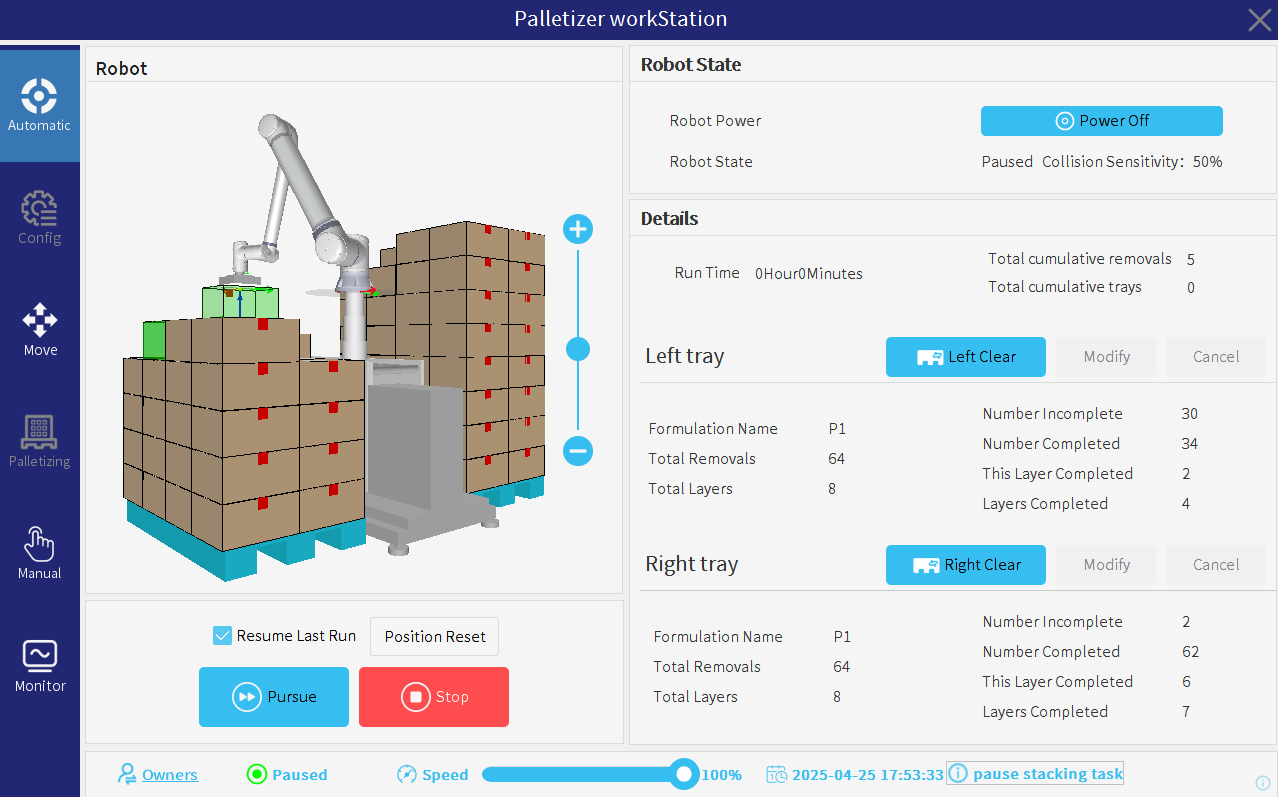Click the Pursue resume button
This screenshot has height=797, width=1278.
(274, 697)
